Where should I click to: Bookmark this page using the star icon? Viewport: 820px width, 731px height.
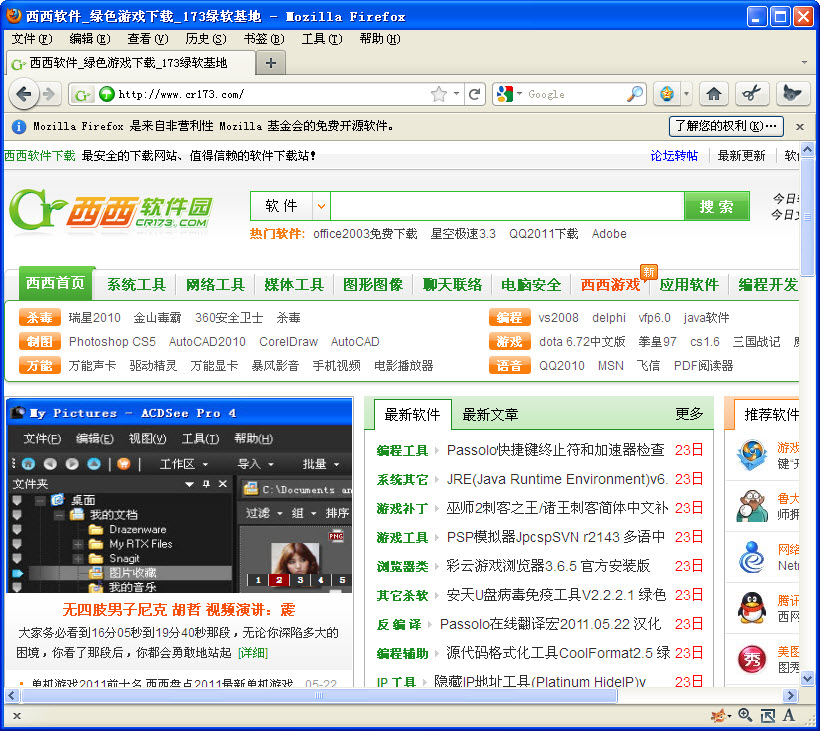click(x=439, y=94)
